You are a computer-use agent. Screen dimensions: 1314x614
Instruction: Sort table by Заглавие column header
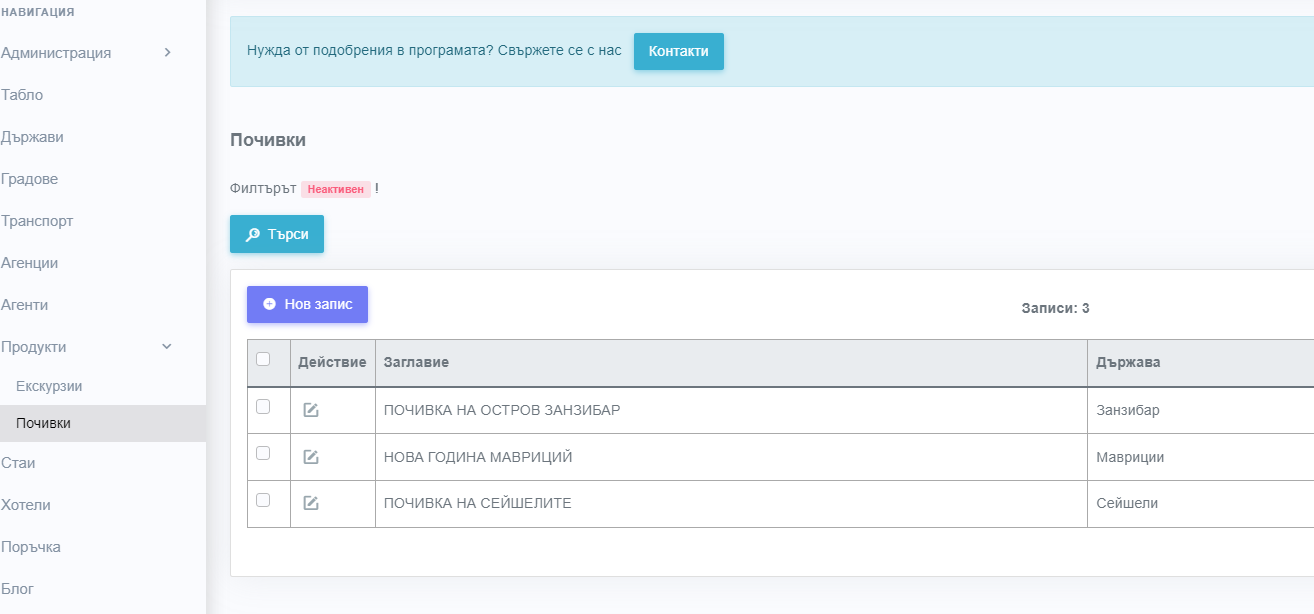tap(416, 362)
